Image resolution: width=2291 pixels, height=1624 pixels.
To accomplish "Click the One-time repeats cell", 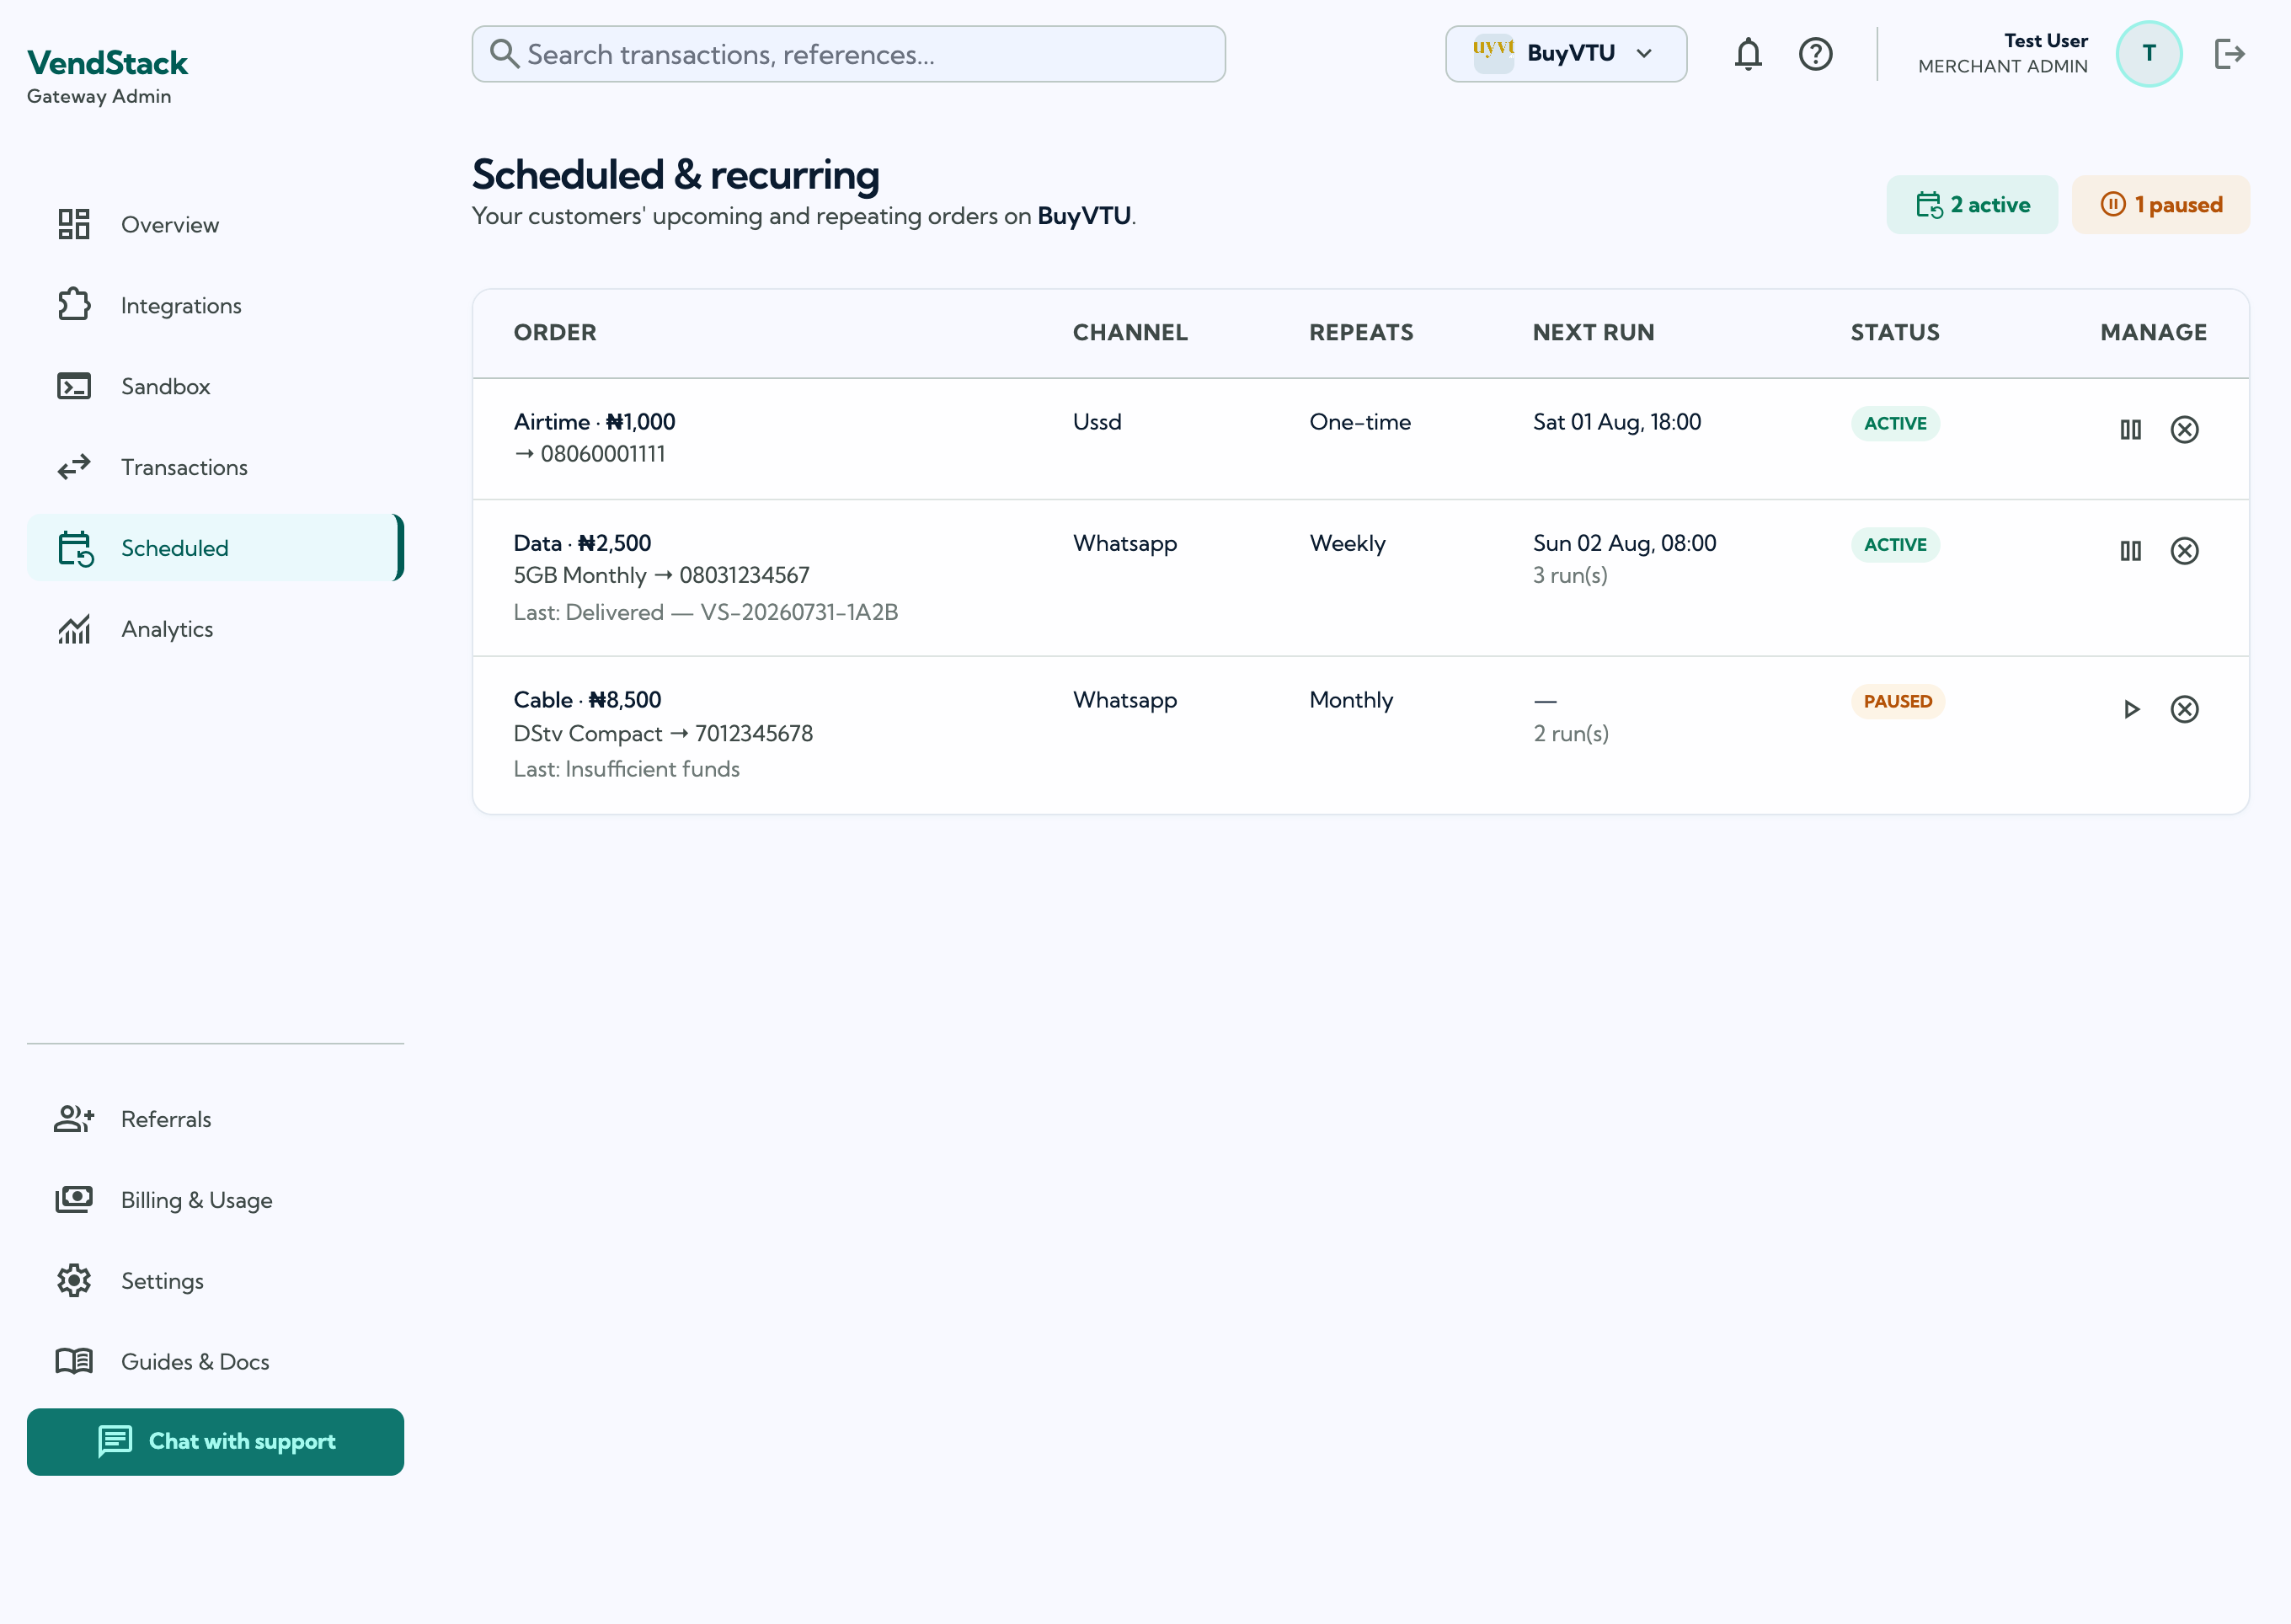I will (1360, 422).
